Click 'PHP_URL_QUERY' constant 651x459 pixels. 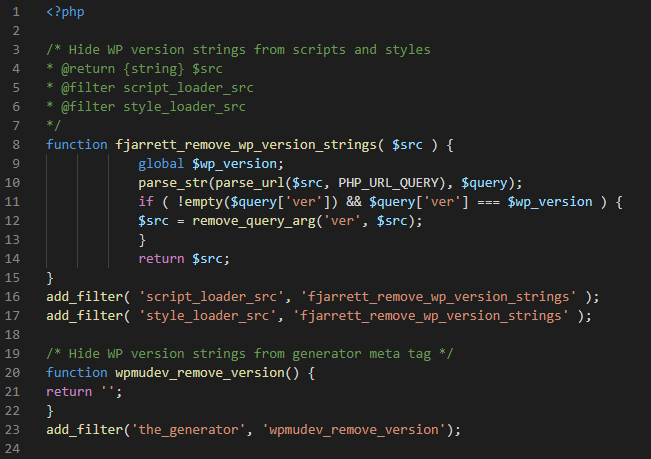388,183
